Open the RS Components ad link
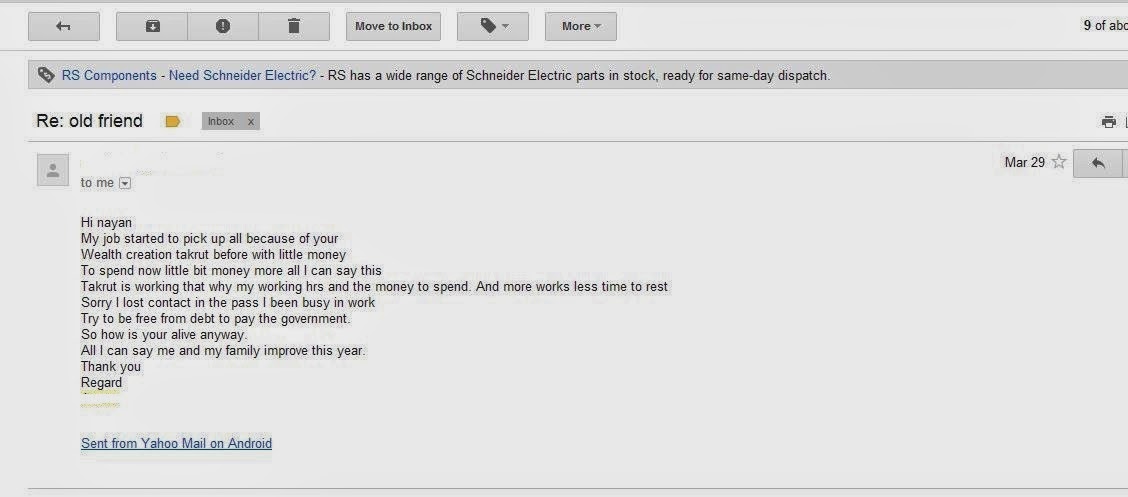Viewport: 1128px width, 497px height. click(x=109, y=76)
